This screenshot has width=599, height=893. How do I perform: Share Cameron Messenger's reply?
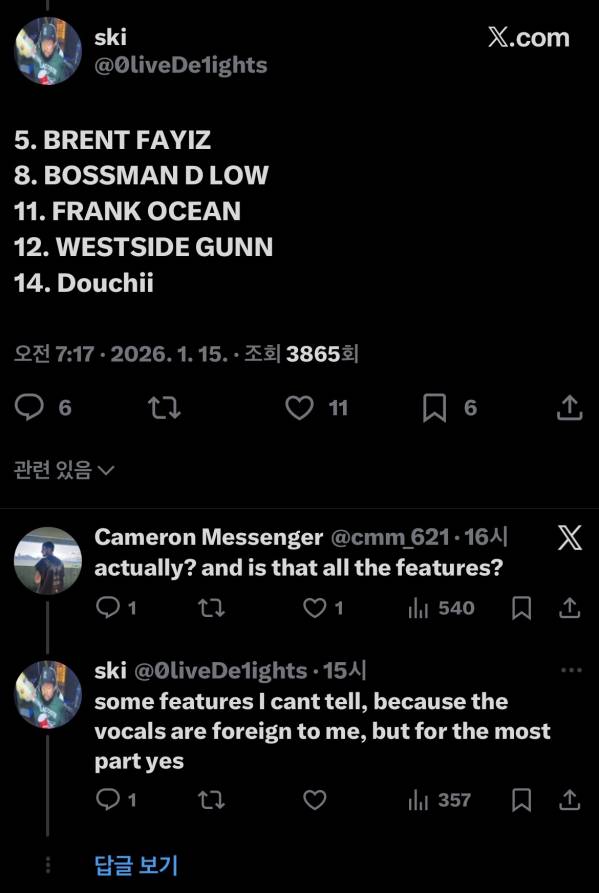(569, 608)
